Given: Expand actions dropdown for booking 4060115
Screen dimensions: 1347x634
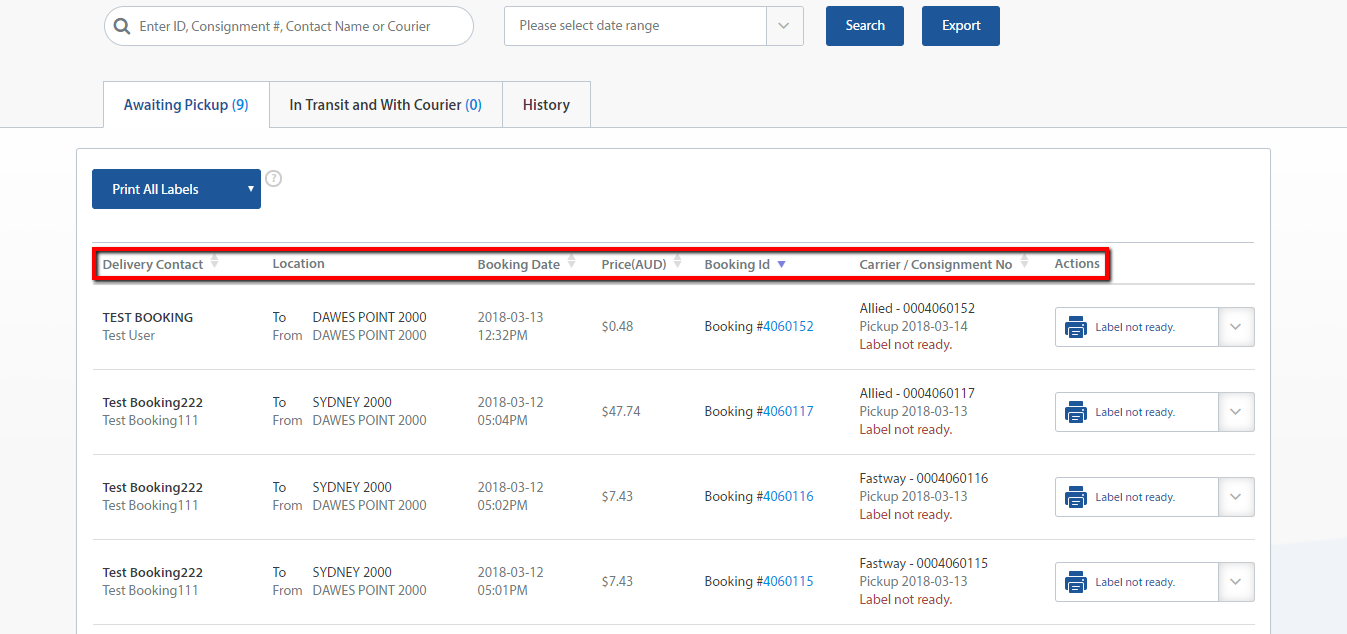Looking at the screenshot, I should 1236,582.
